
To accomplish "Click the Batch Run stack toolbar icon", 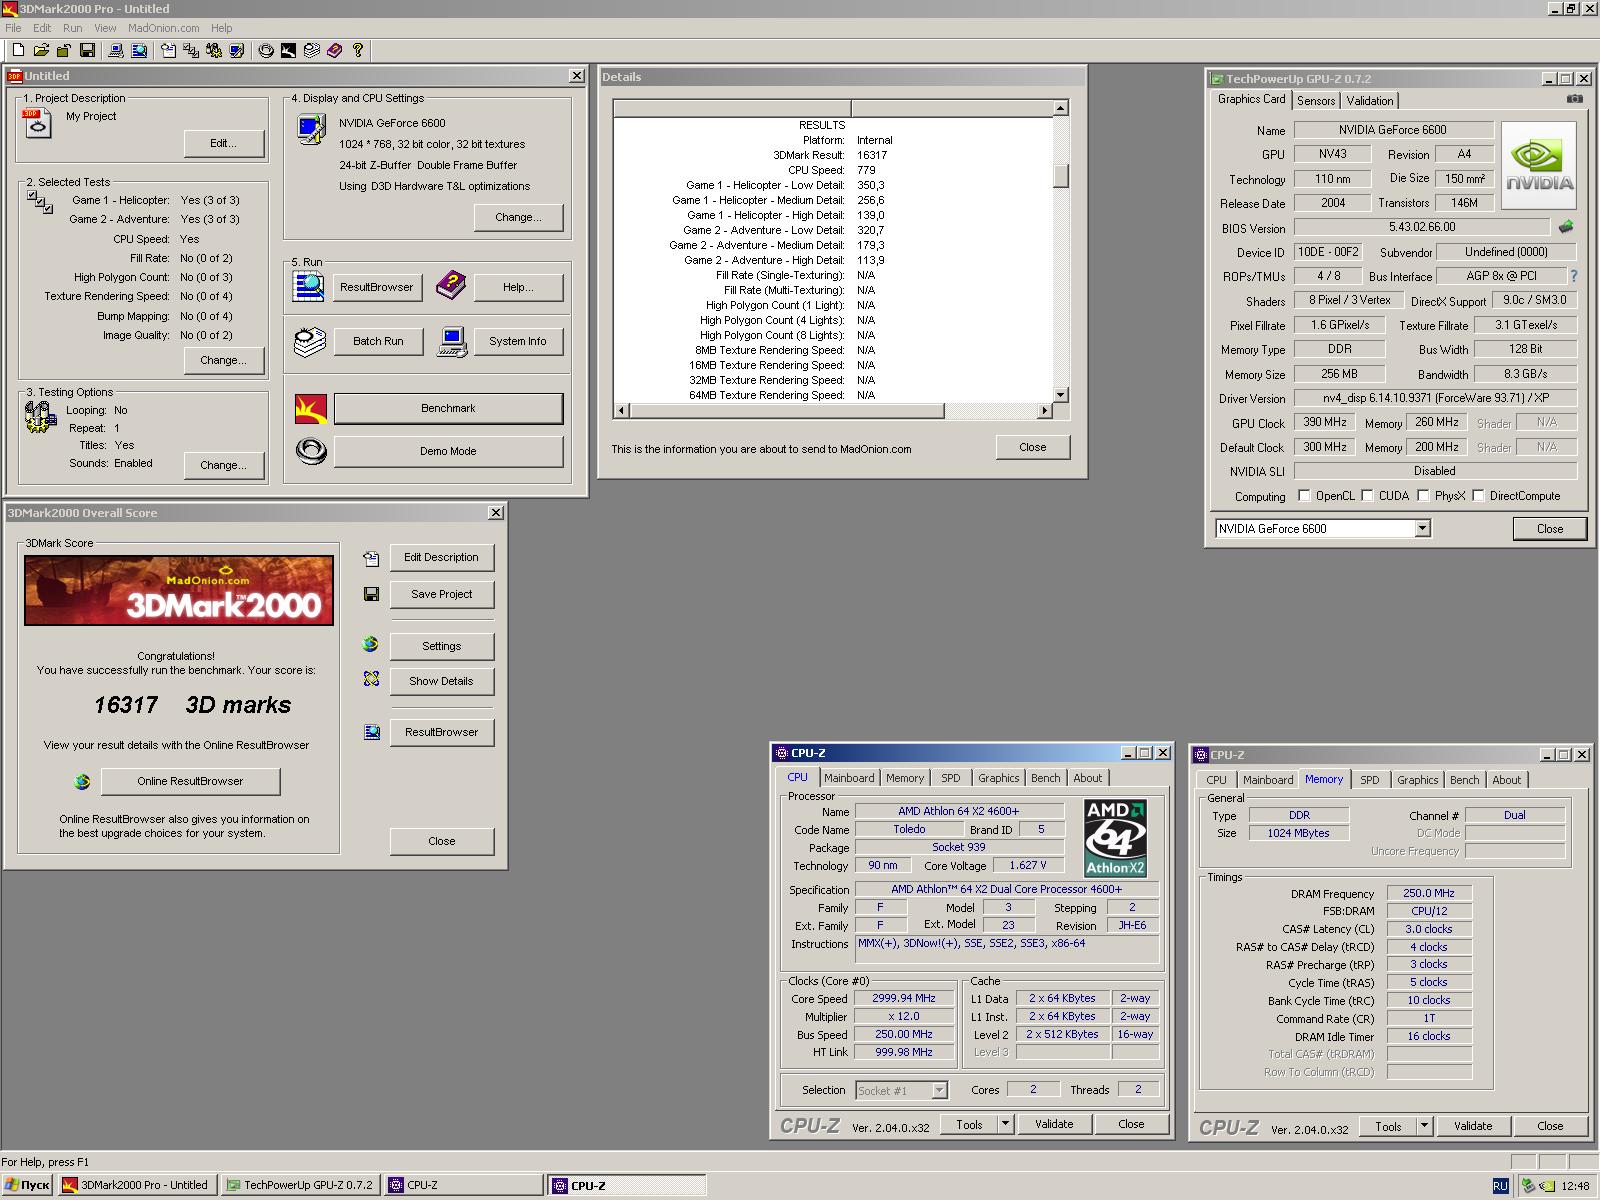I will [x=312, y=50].
